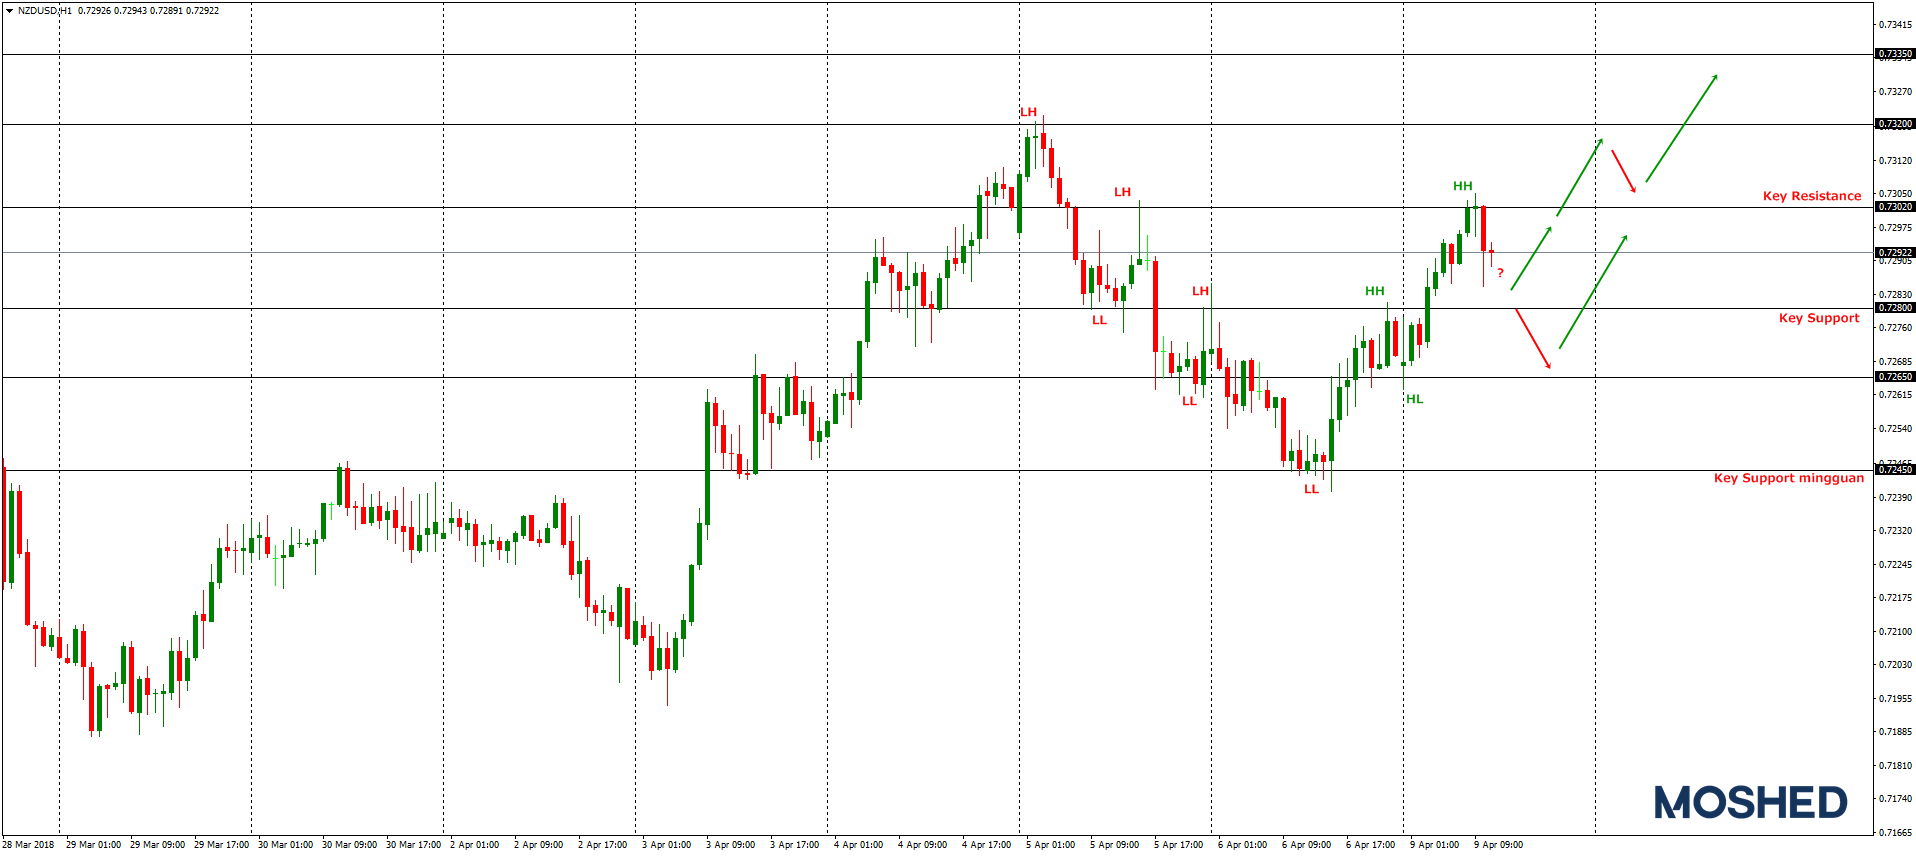Click the 0.73020 resistance price tag
The image size is (1916, 856).
[x=1894, y=207]
